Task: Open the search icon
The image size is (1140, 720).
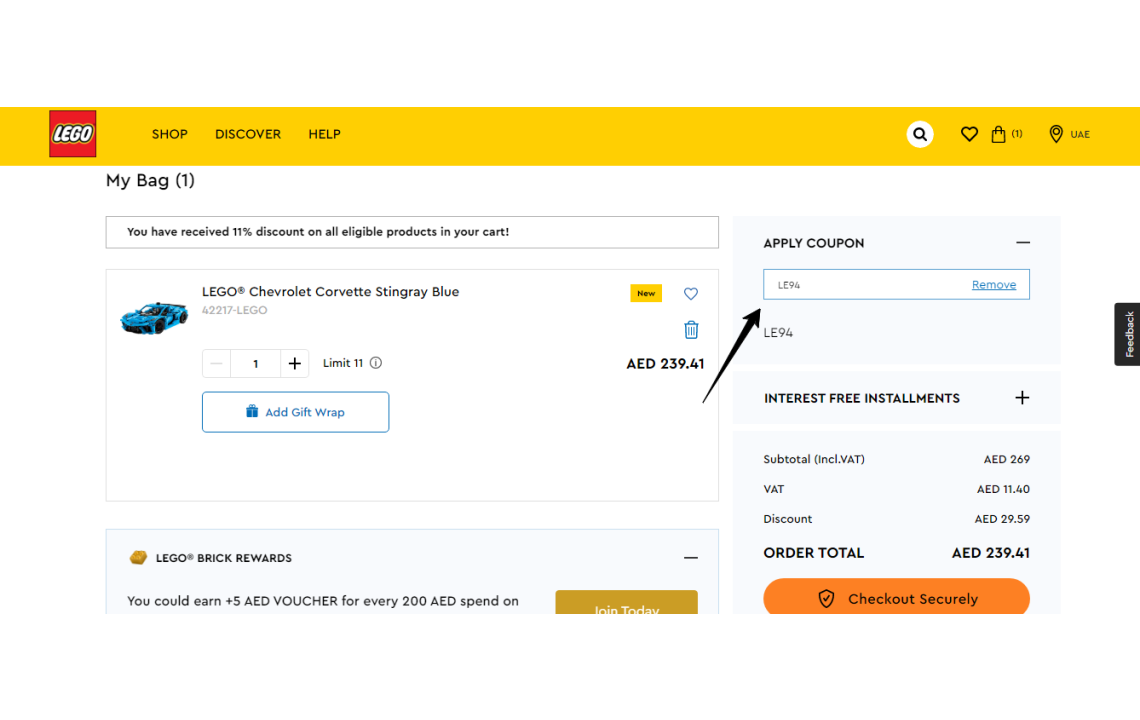Action: point(920,134)
